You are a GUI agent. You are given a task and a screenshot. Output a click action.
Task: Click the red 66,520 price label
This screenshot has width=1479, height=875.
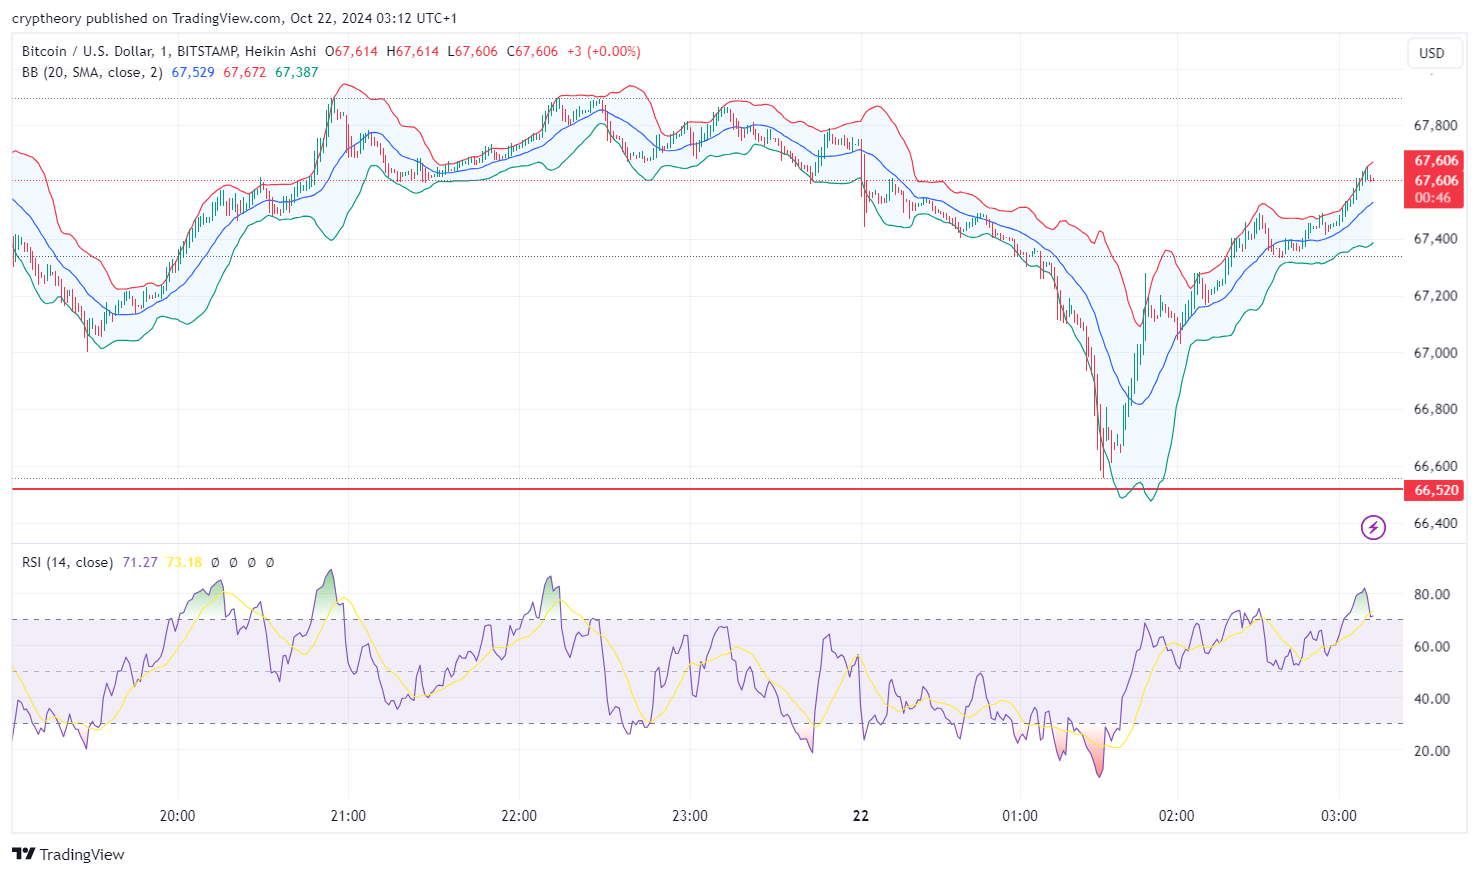click(x=1436, y=490)
